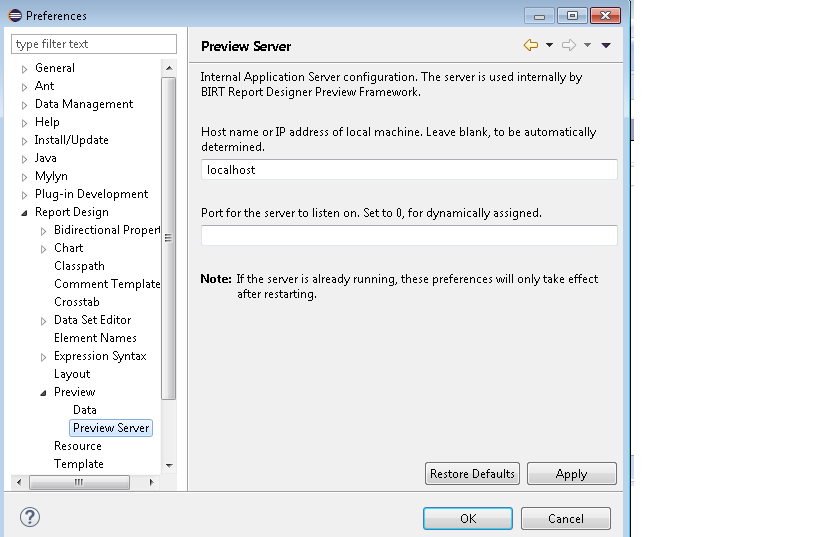
Task: Select Preview preference page
Action: (x=75, y=392)
